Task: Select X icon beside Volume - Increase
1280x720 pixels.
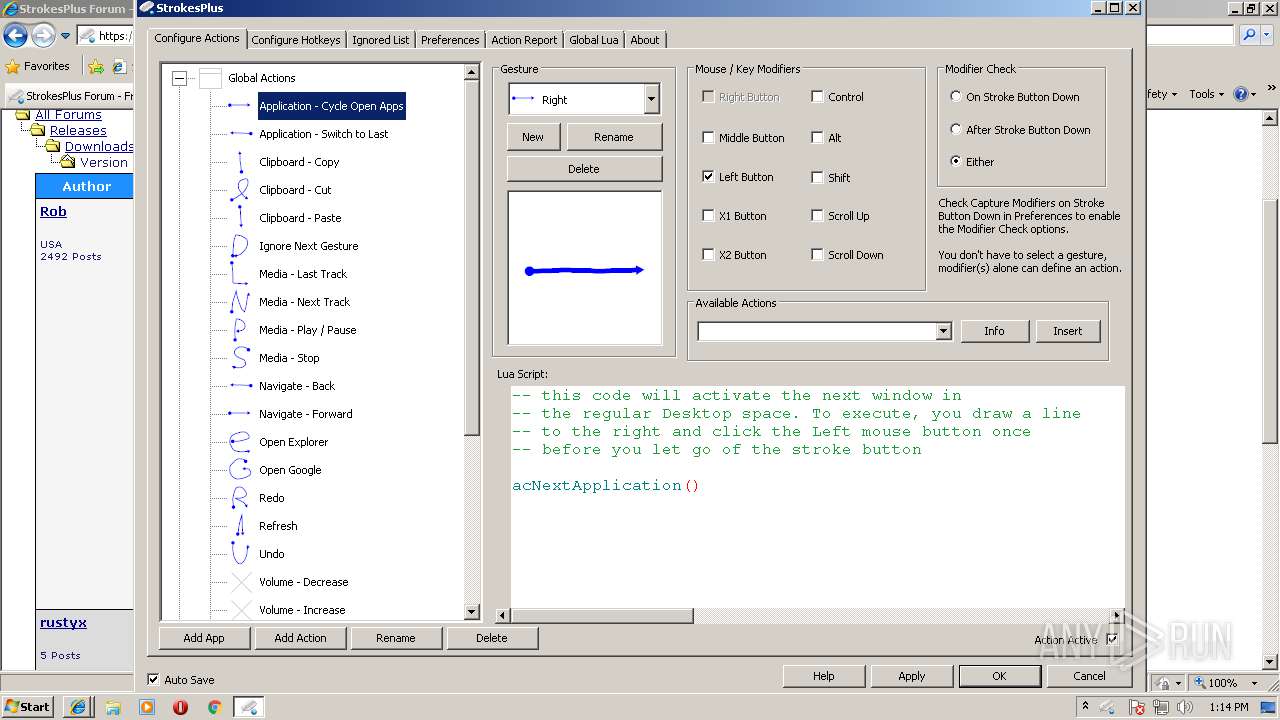Action: coord(240,610)
